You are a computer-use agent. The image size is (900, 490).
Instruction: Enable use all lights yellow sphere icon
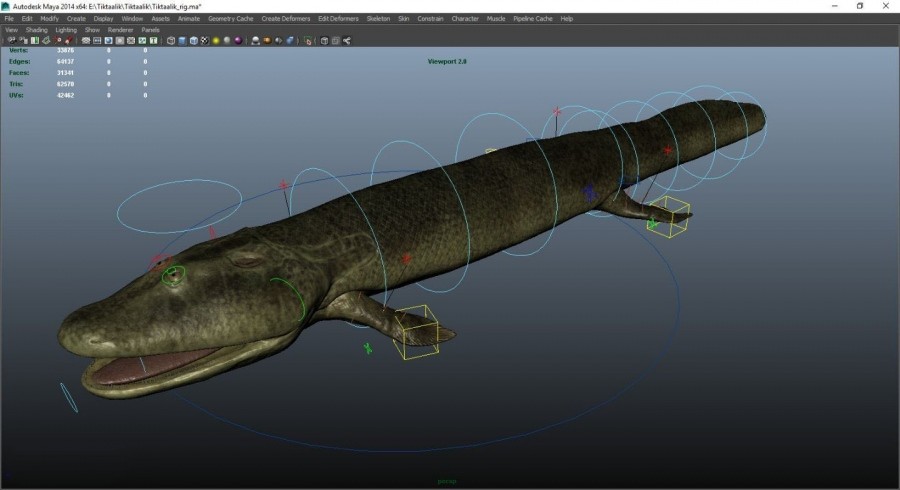click(216, 41)
